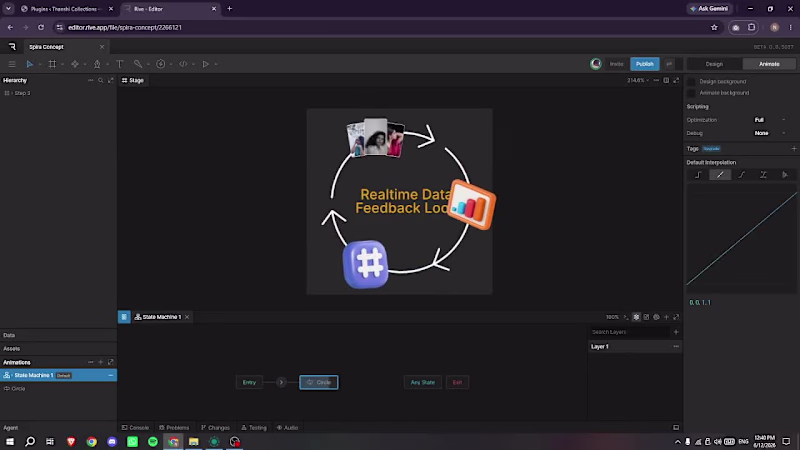Open the Data panel section

pos(58,335)
